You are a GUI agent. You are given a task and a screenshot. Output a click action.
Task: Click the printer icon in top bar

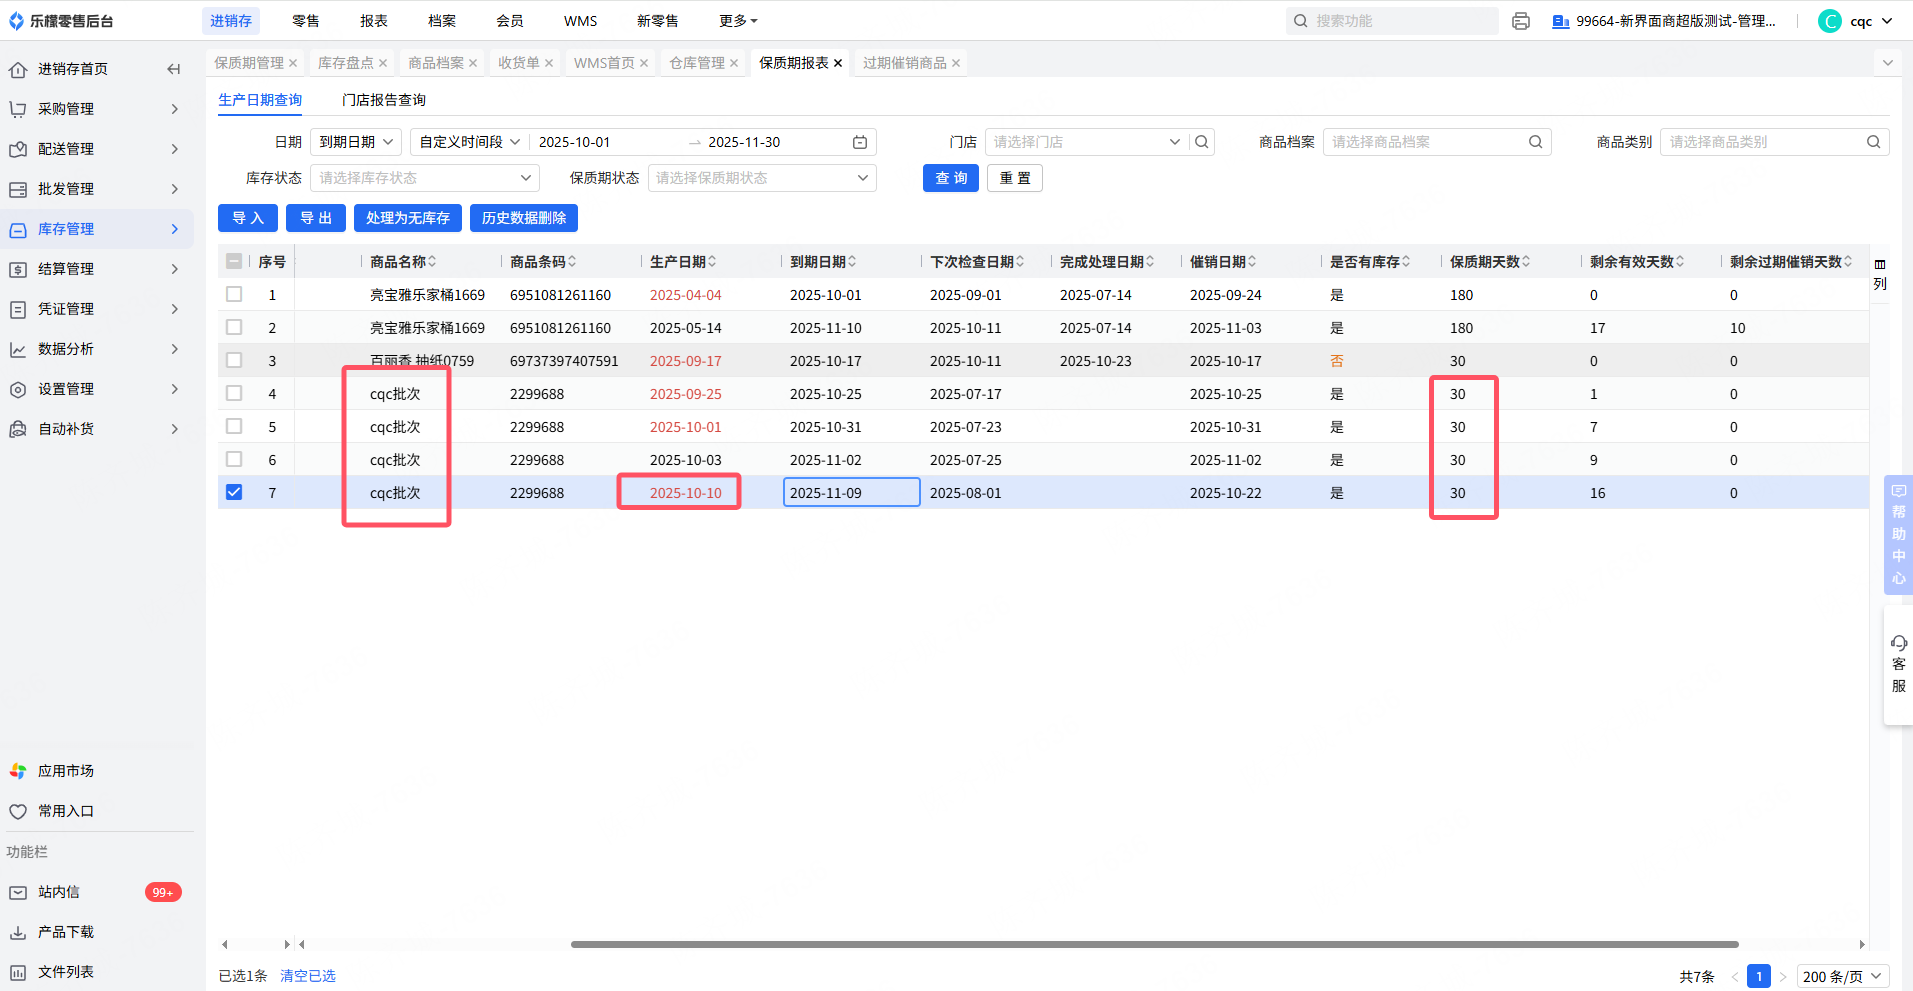coord(1521,21)
